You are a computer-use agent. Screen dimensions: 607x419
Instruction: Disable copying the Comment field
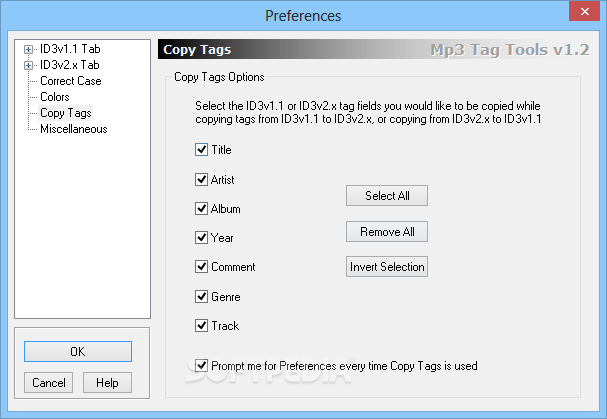pyautogui.click(x=201, y=266)
